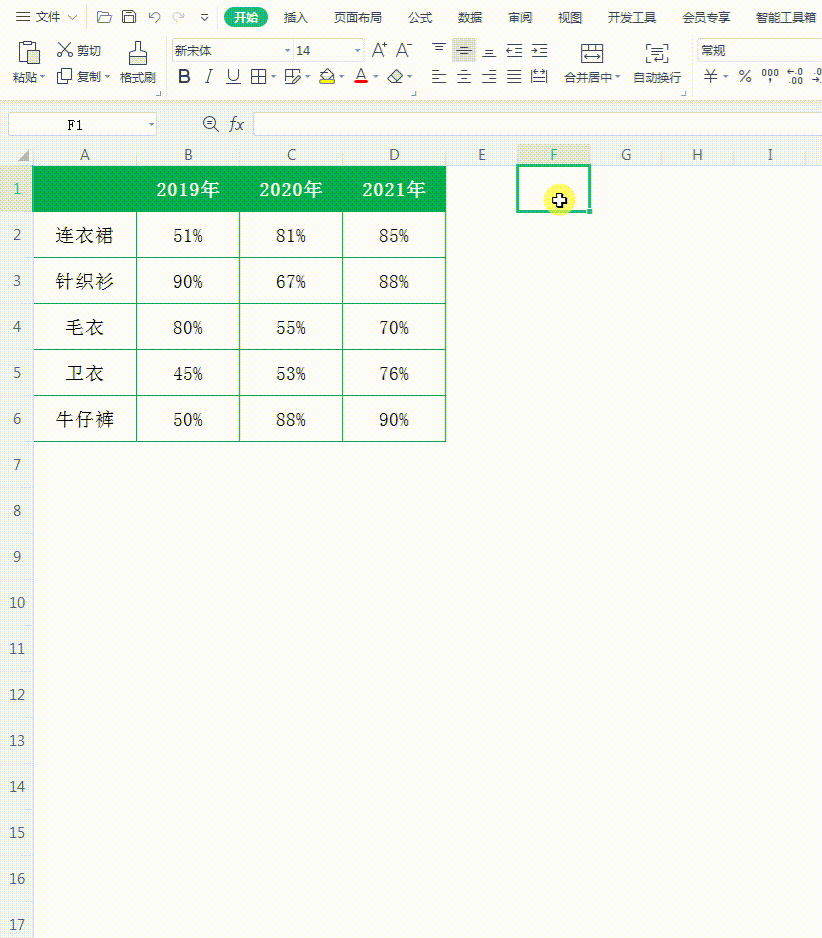Justify text in cell
The height and width of the screenshot is (938, 822).
[x=514, y=77]
